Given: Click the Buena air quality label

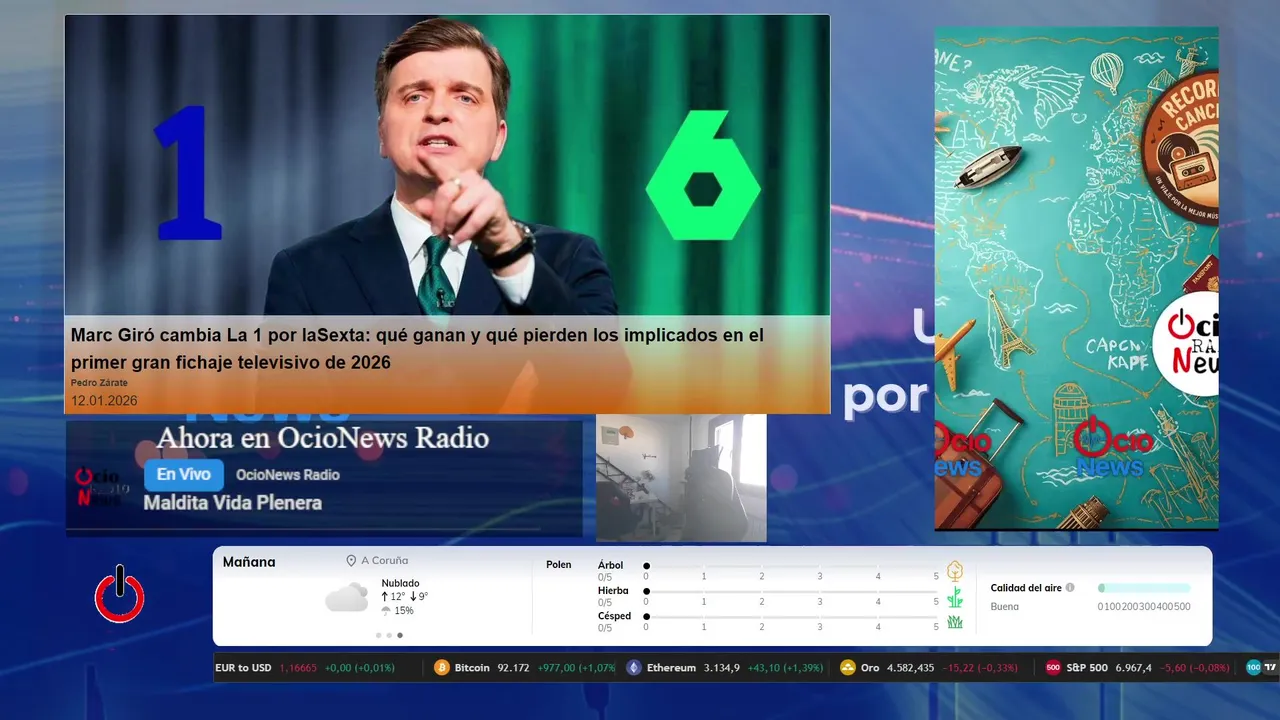Looking at the screenshot, I should [1005, 607].
